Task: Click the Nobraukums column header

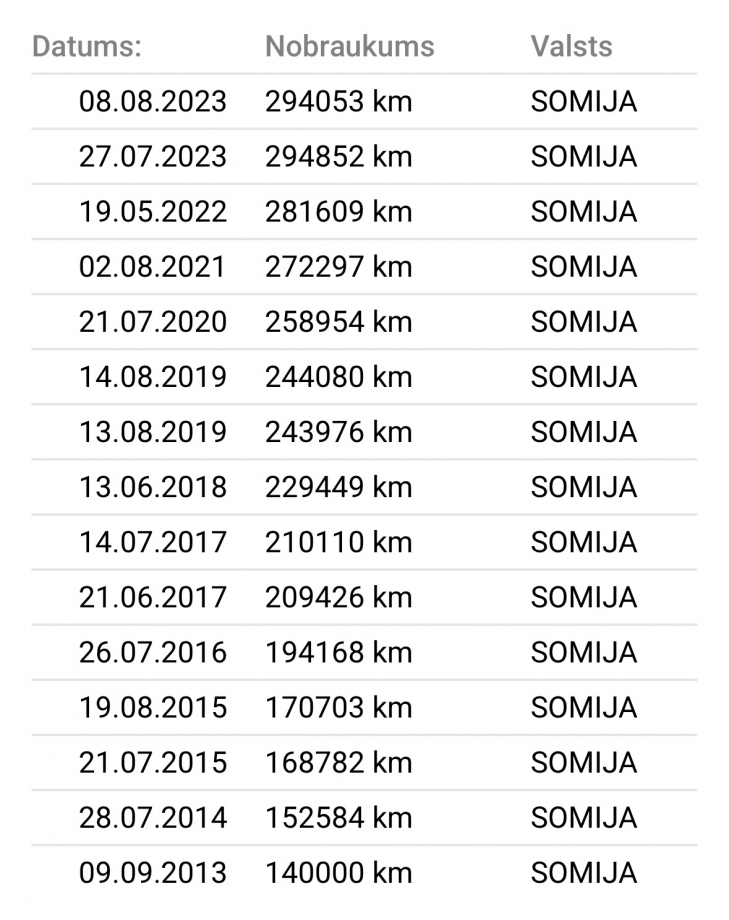Action: [x=350, y=46]
